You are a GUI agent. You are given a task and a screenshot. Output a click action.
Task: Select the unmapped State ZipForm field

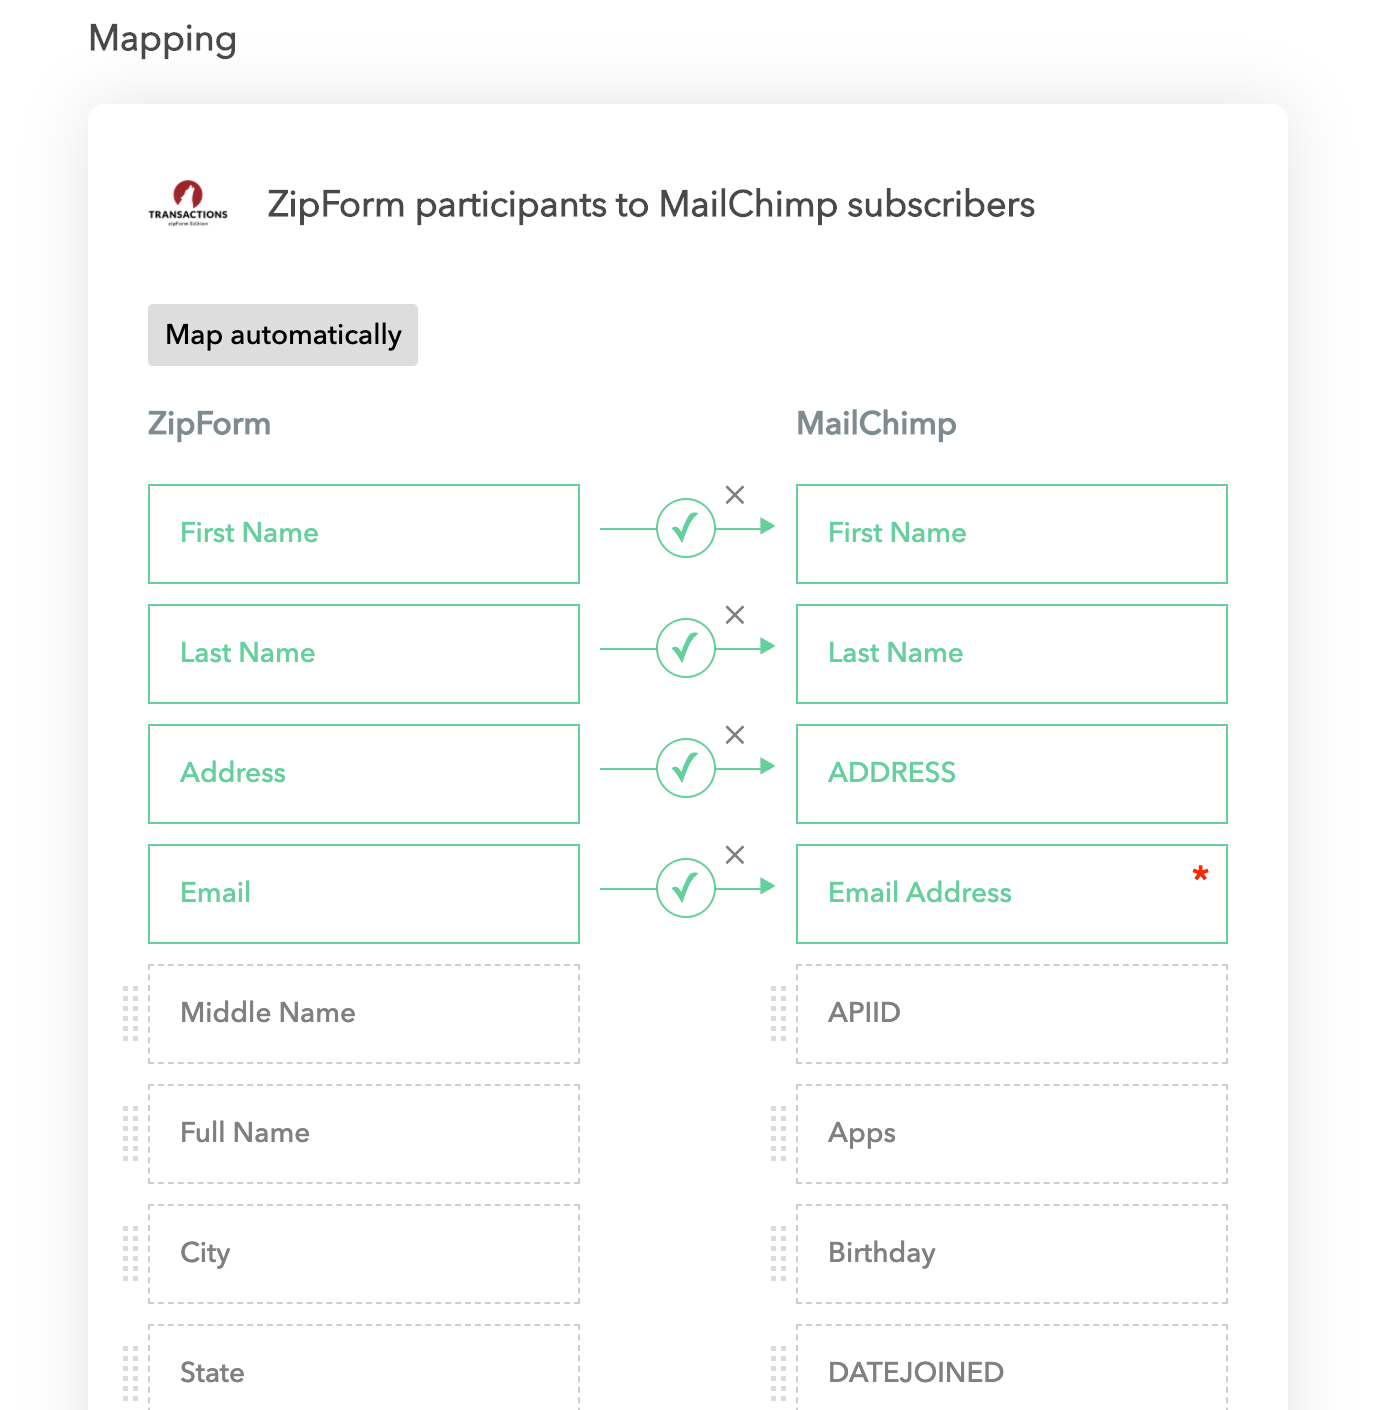[x=364, y=1371]
